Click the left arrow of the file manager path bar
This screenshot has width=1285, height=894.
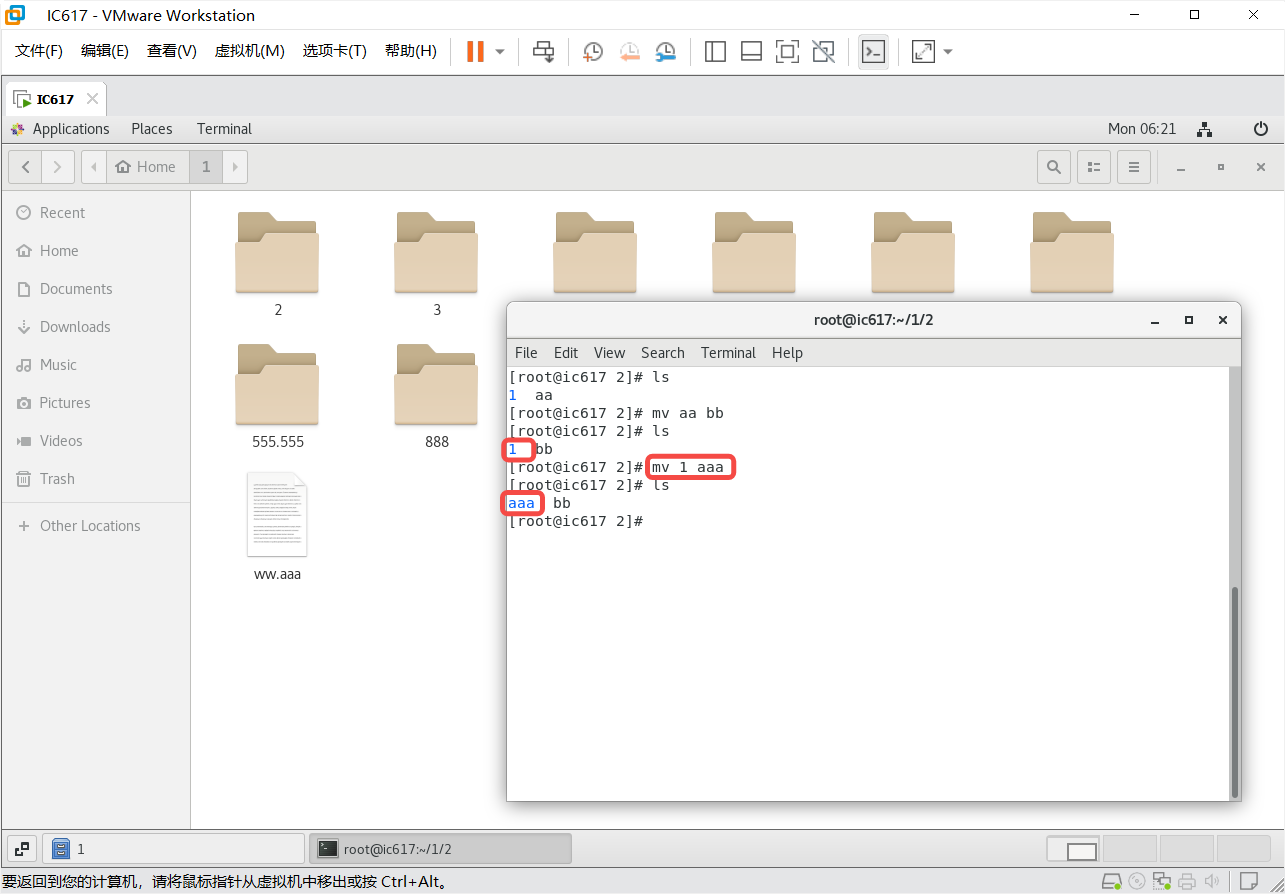tap(93, 167)
